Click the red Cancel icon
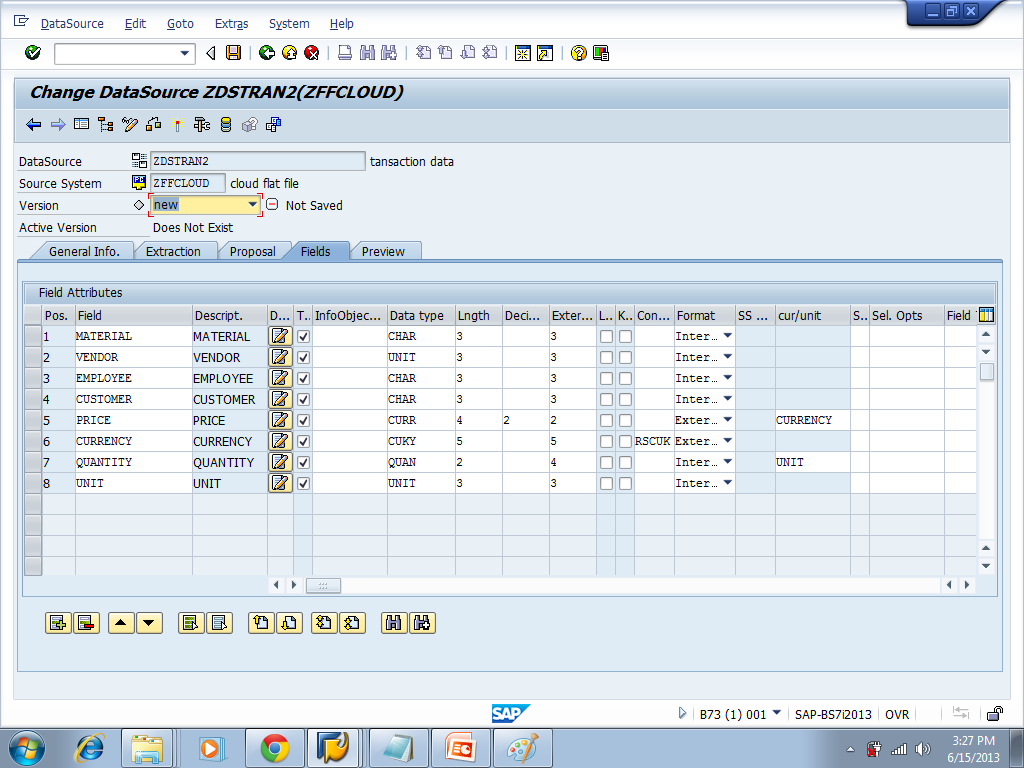This screenshot has height=768, width=1024. click(x=312, y=53)
